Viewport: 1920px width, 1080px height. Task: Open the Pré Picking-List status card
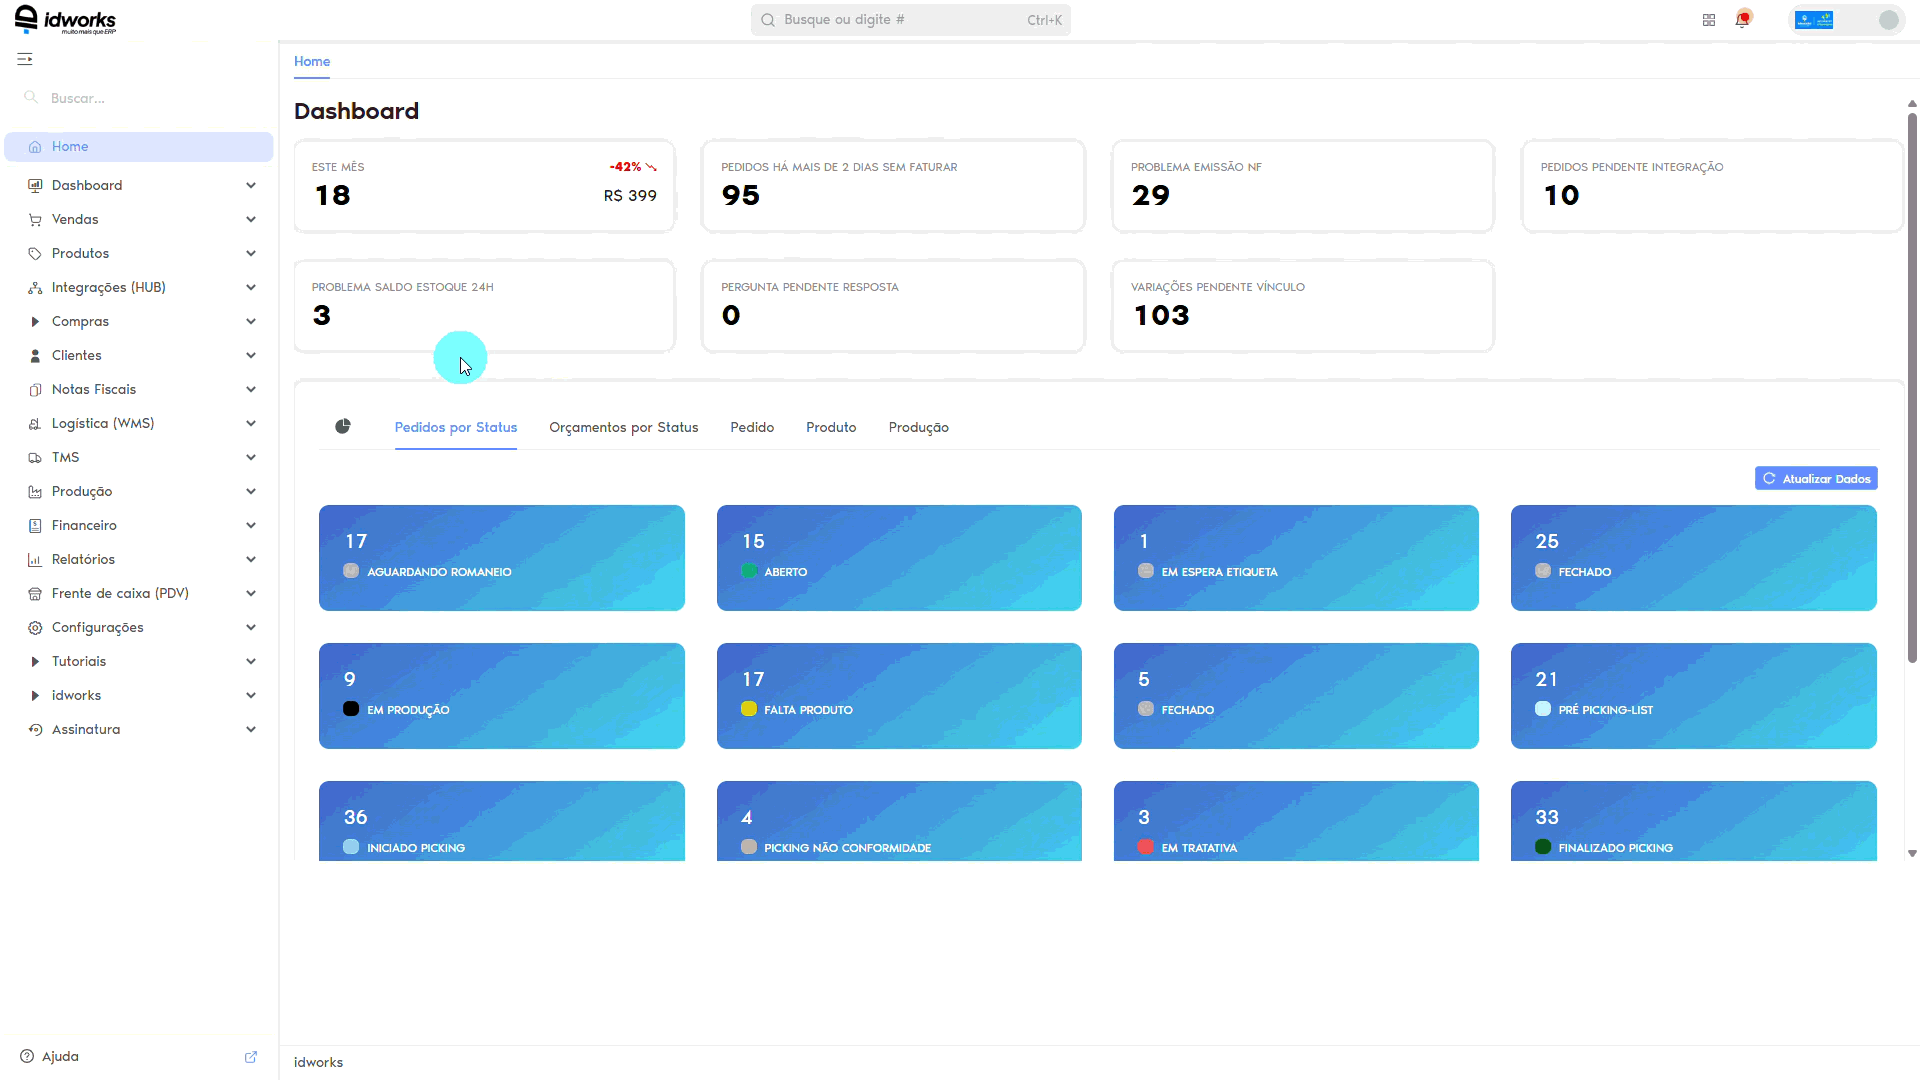1694,696
